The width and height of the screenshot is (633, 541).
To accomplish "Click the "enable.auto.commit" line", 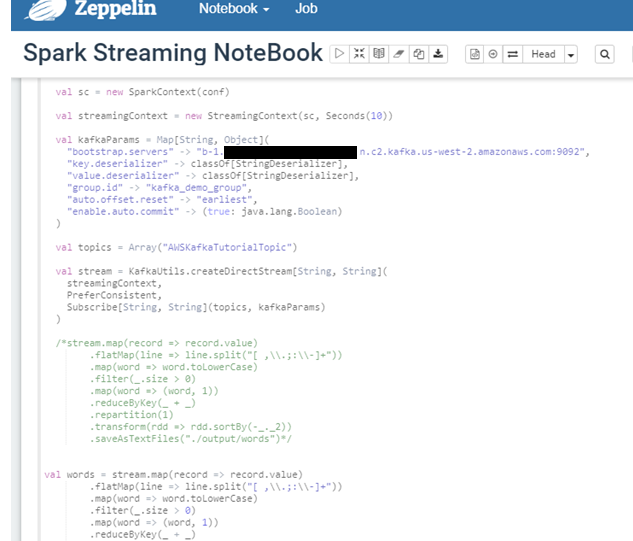I will click(x=205, y=212).
